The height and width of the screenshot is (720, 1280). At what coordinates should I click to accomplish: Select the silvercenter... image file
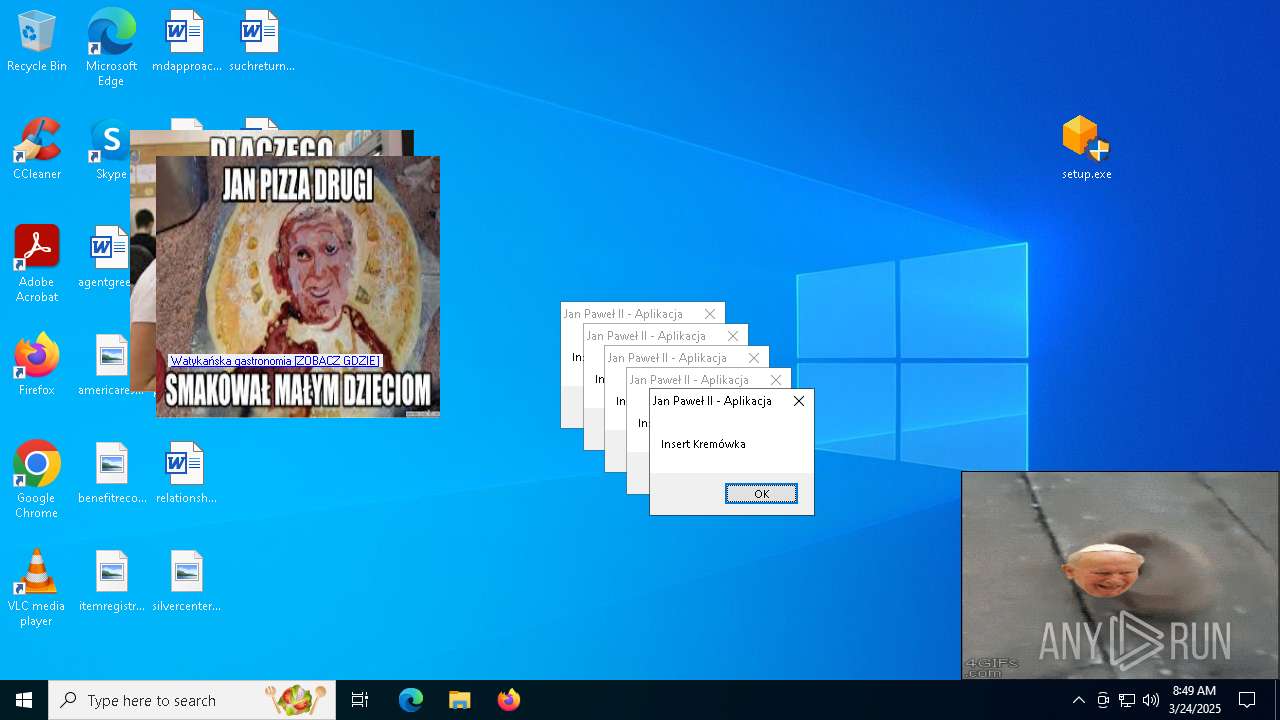click(x=186, y=582)
